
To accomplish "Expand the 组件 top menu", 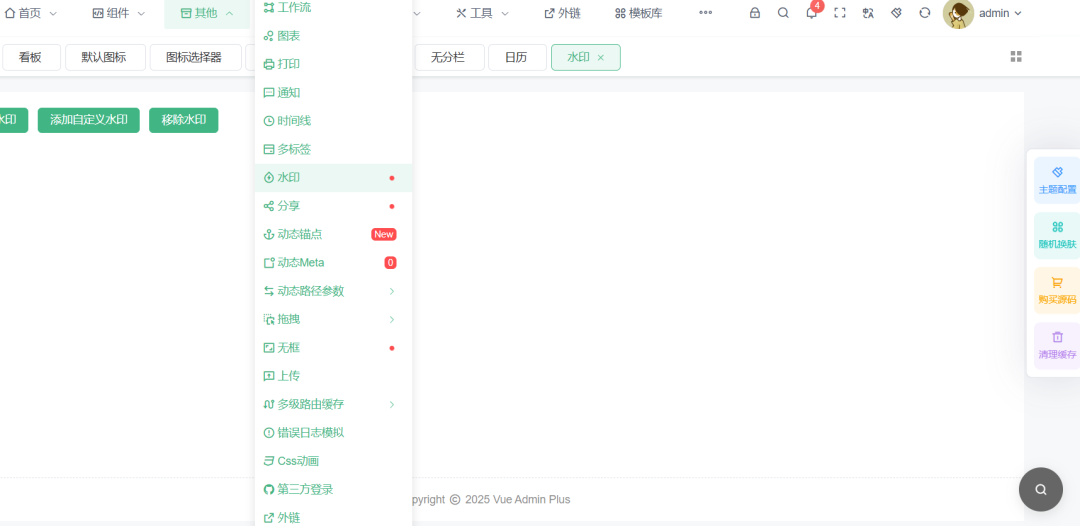I will coord(119,13).
